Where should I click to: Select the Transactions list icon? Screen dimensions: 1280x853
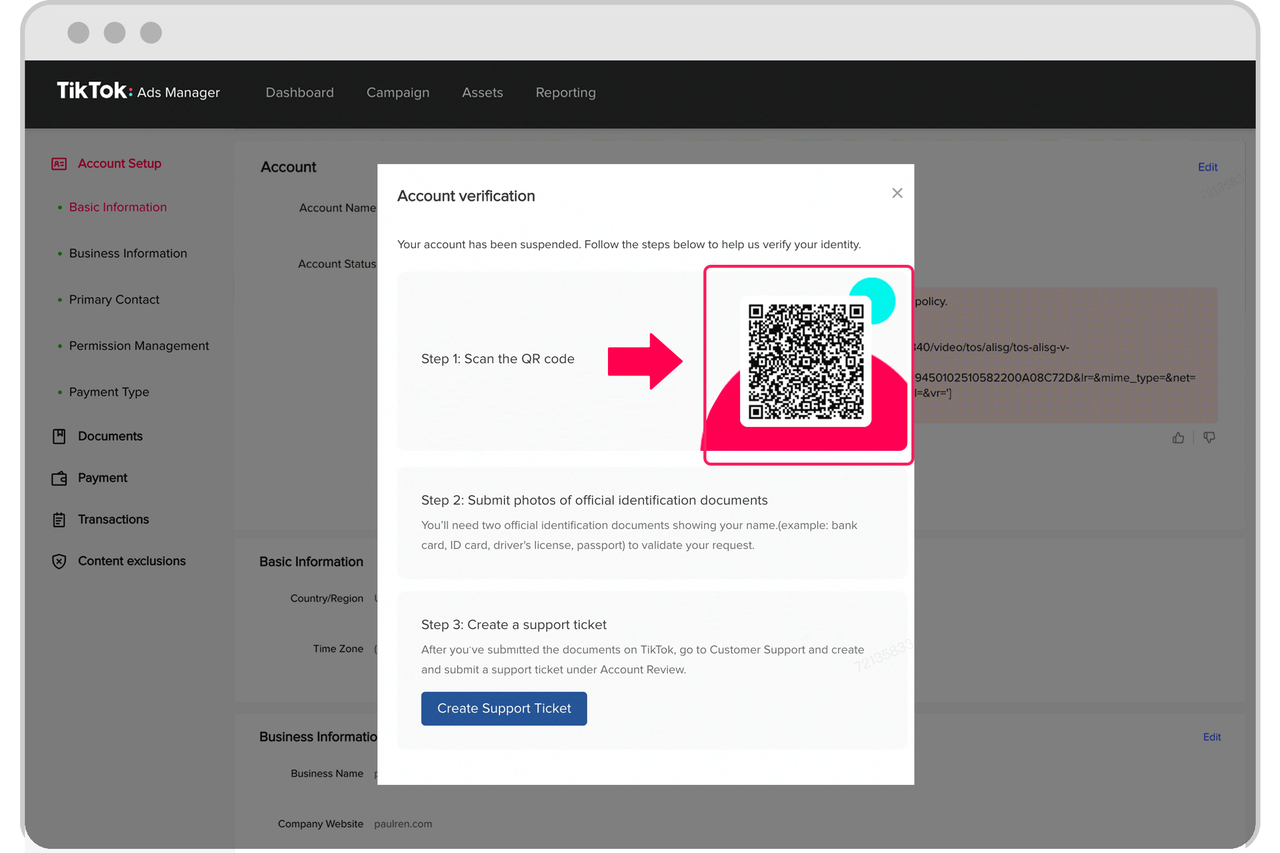[x=59, y=519]
